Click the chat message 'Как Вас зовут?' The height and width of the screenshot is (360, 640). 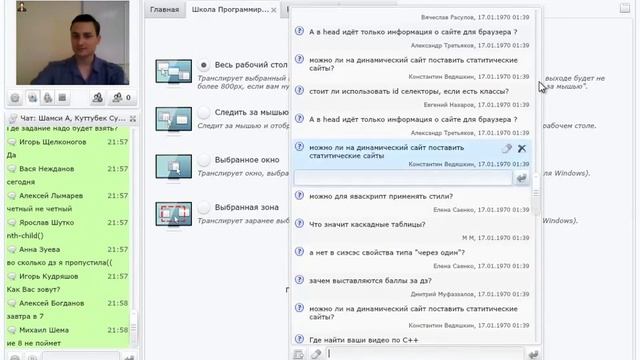coord(33,290)
